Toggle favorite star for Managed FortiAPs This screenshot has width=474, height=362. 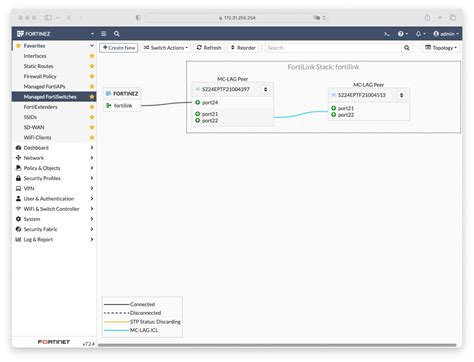point(92,86)
